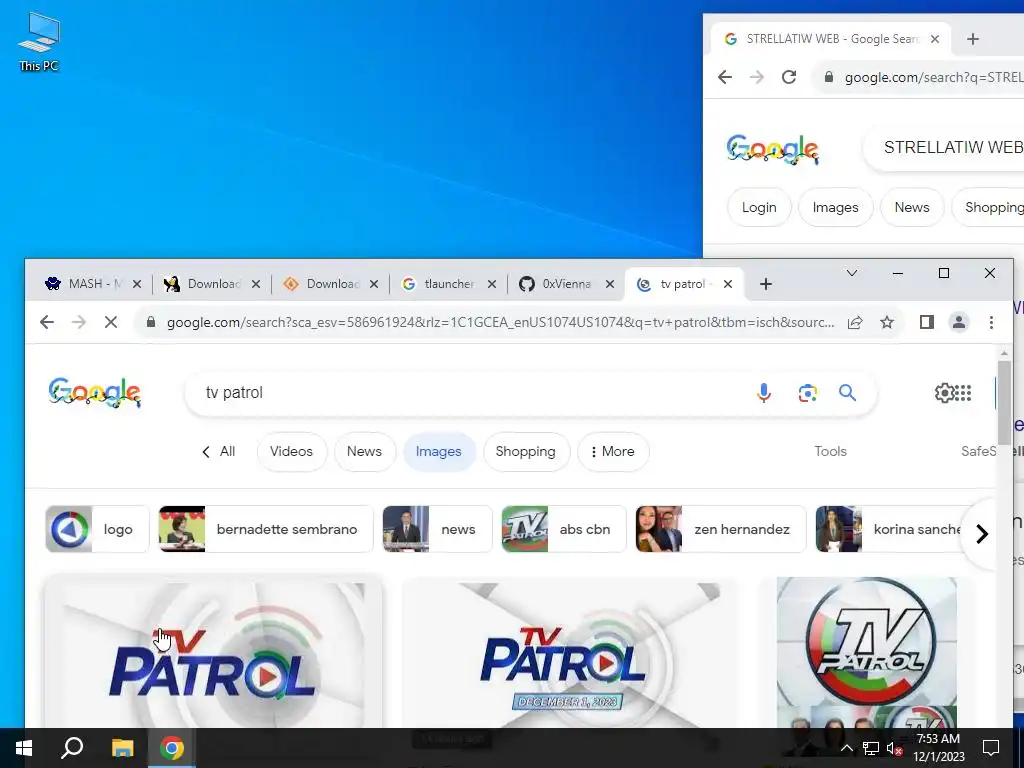The width and height of the screenshot is (1024, 768).
Task: Open Chrome three-dot menu
Action: click(x=991, y=322)
